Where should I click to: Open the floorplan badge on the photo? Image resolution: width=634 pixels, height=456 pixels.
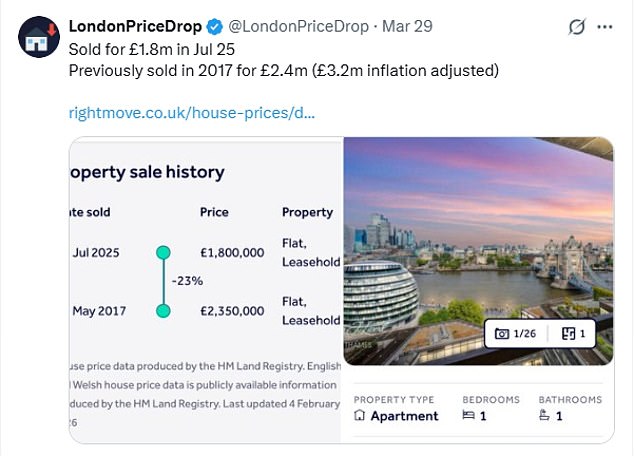pos(573,333)
